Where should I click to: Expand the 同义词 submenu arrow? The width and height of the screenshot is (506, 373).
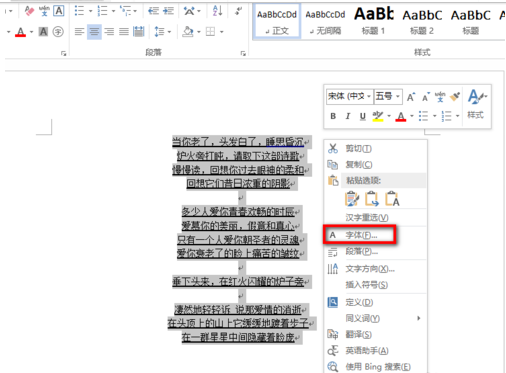(x=419, y=318)
